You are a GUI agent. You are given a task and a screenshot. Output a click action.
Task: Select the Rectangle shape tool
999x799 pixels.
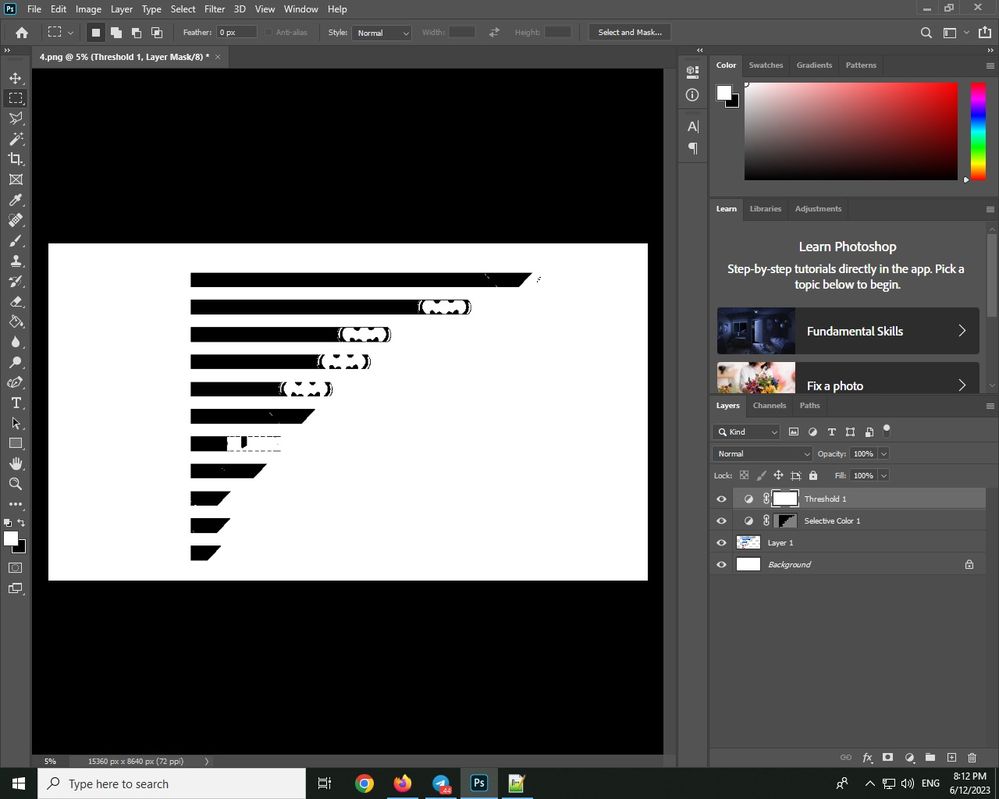15,443
